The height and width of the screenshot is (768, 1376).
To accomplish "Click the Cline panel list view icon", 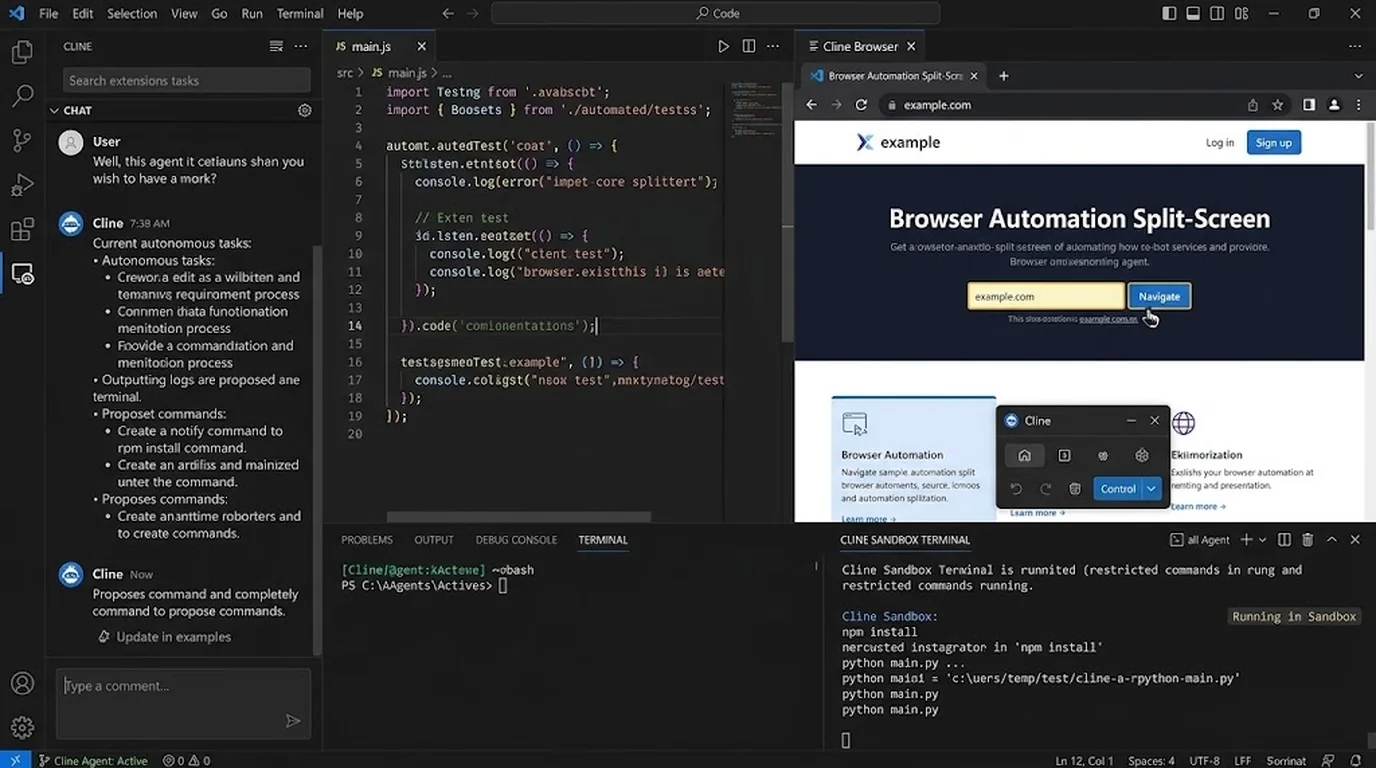I will pyautogui.click(x=276, y=46).
